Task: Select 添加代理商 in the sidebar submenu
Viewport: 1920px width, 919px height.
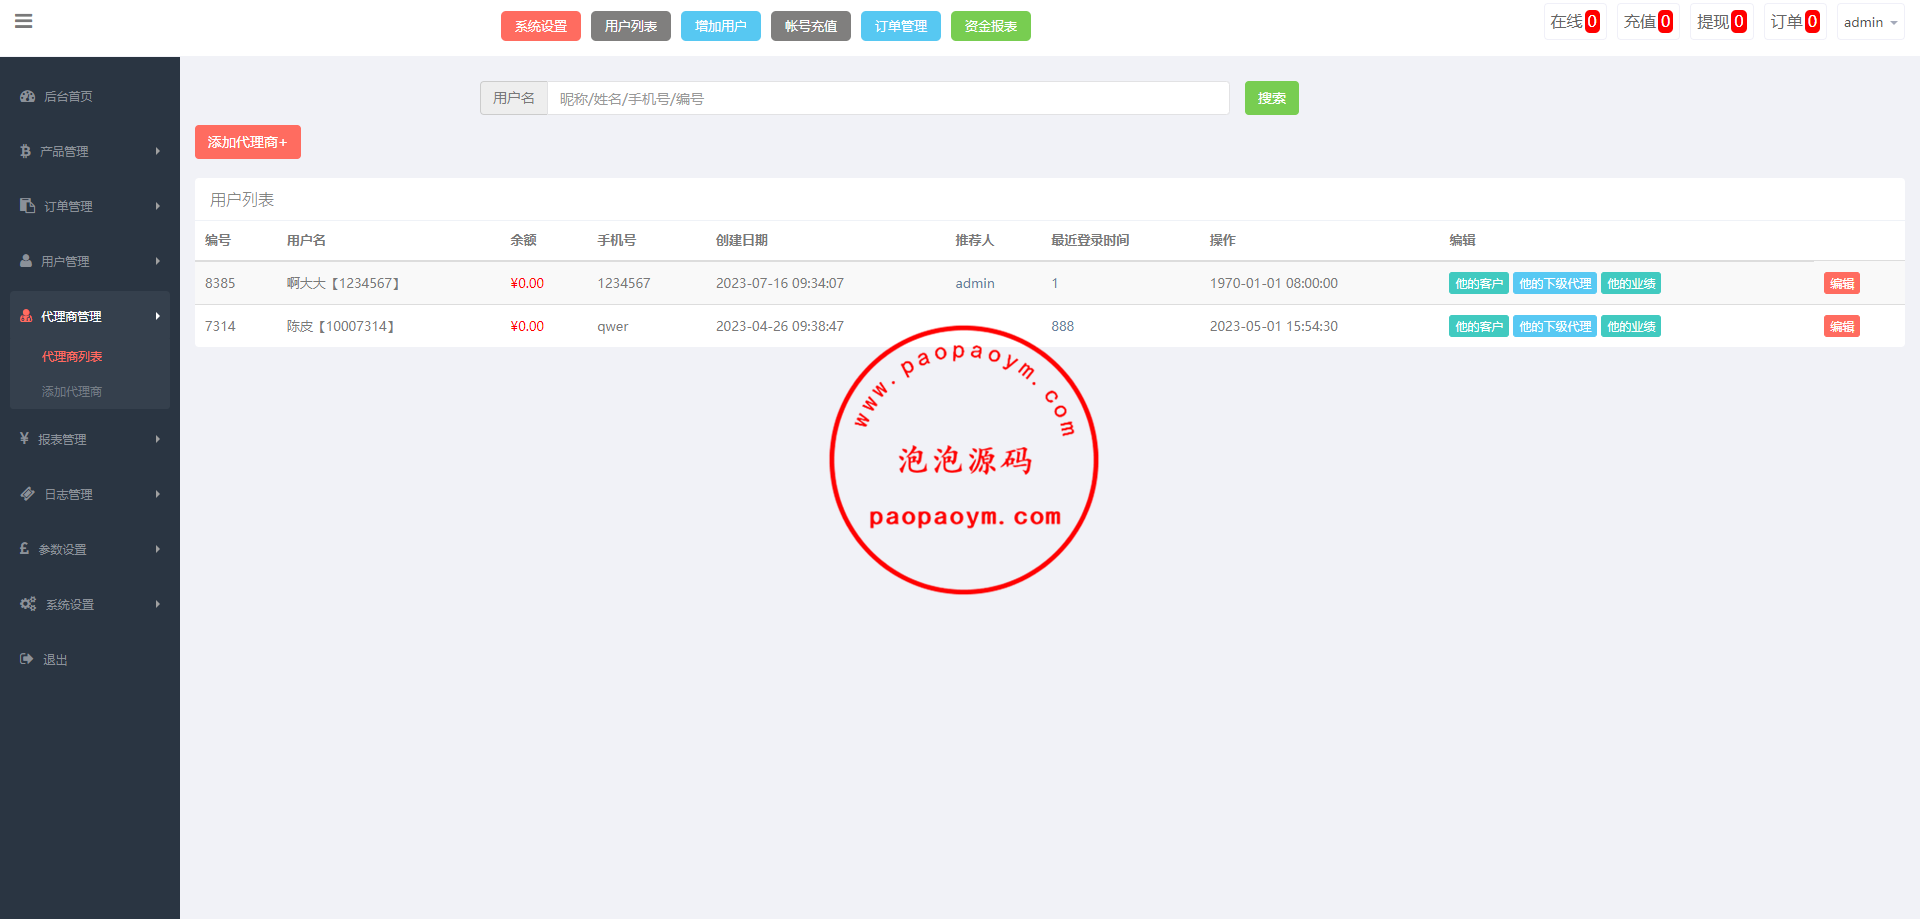Action: tap(72, 392)
